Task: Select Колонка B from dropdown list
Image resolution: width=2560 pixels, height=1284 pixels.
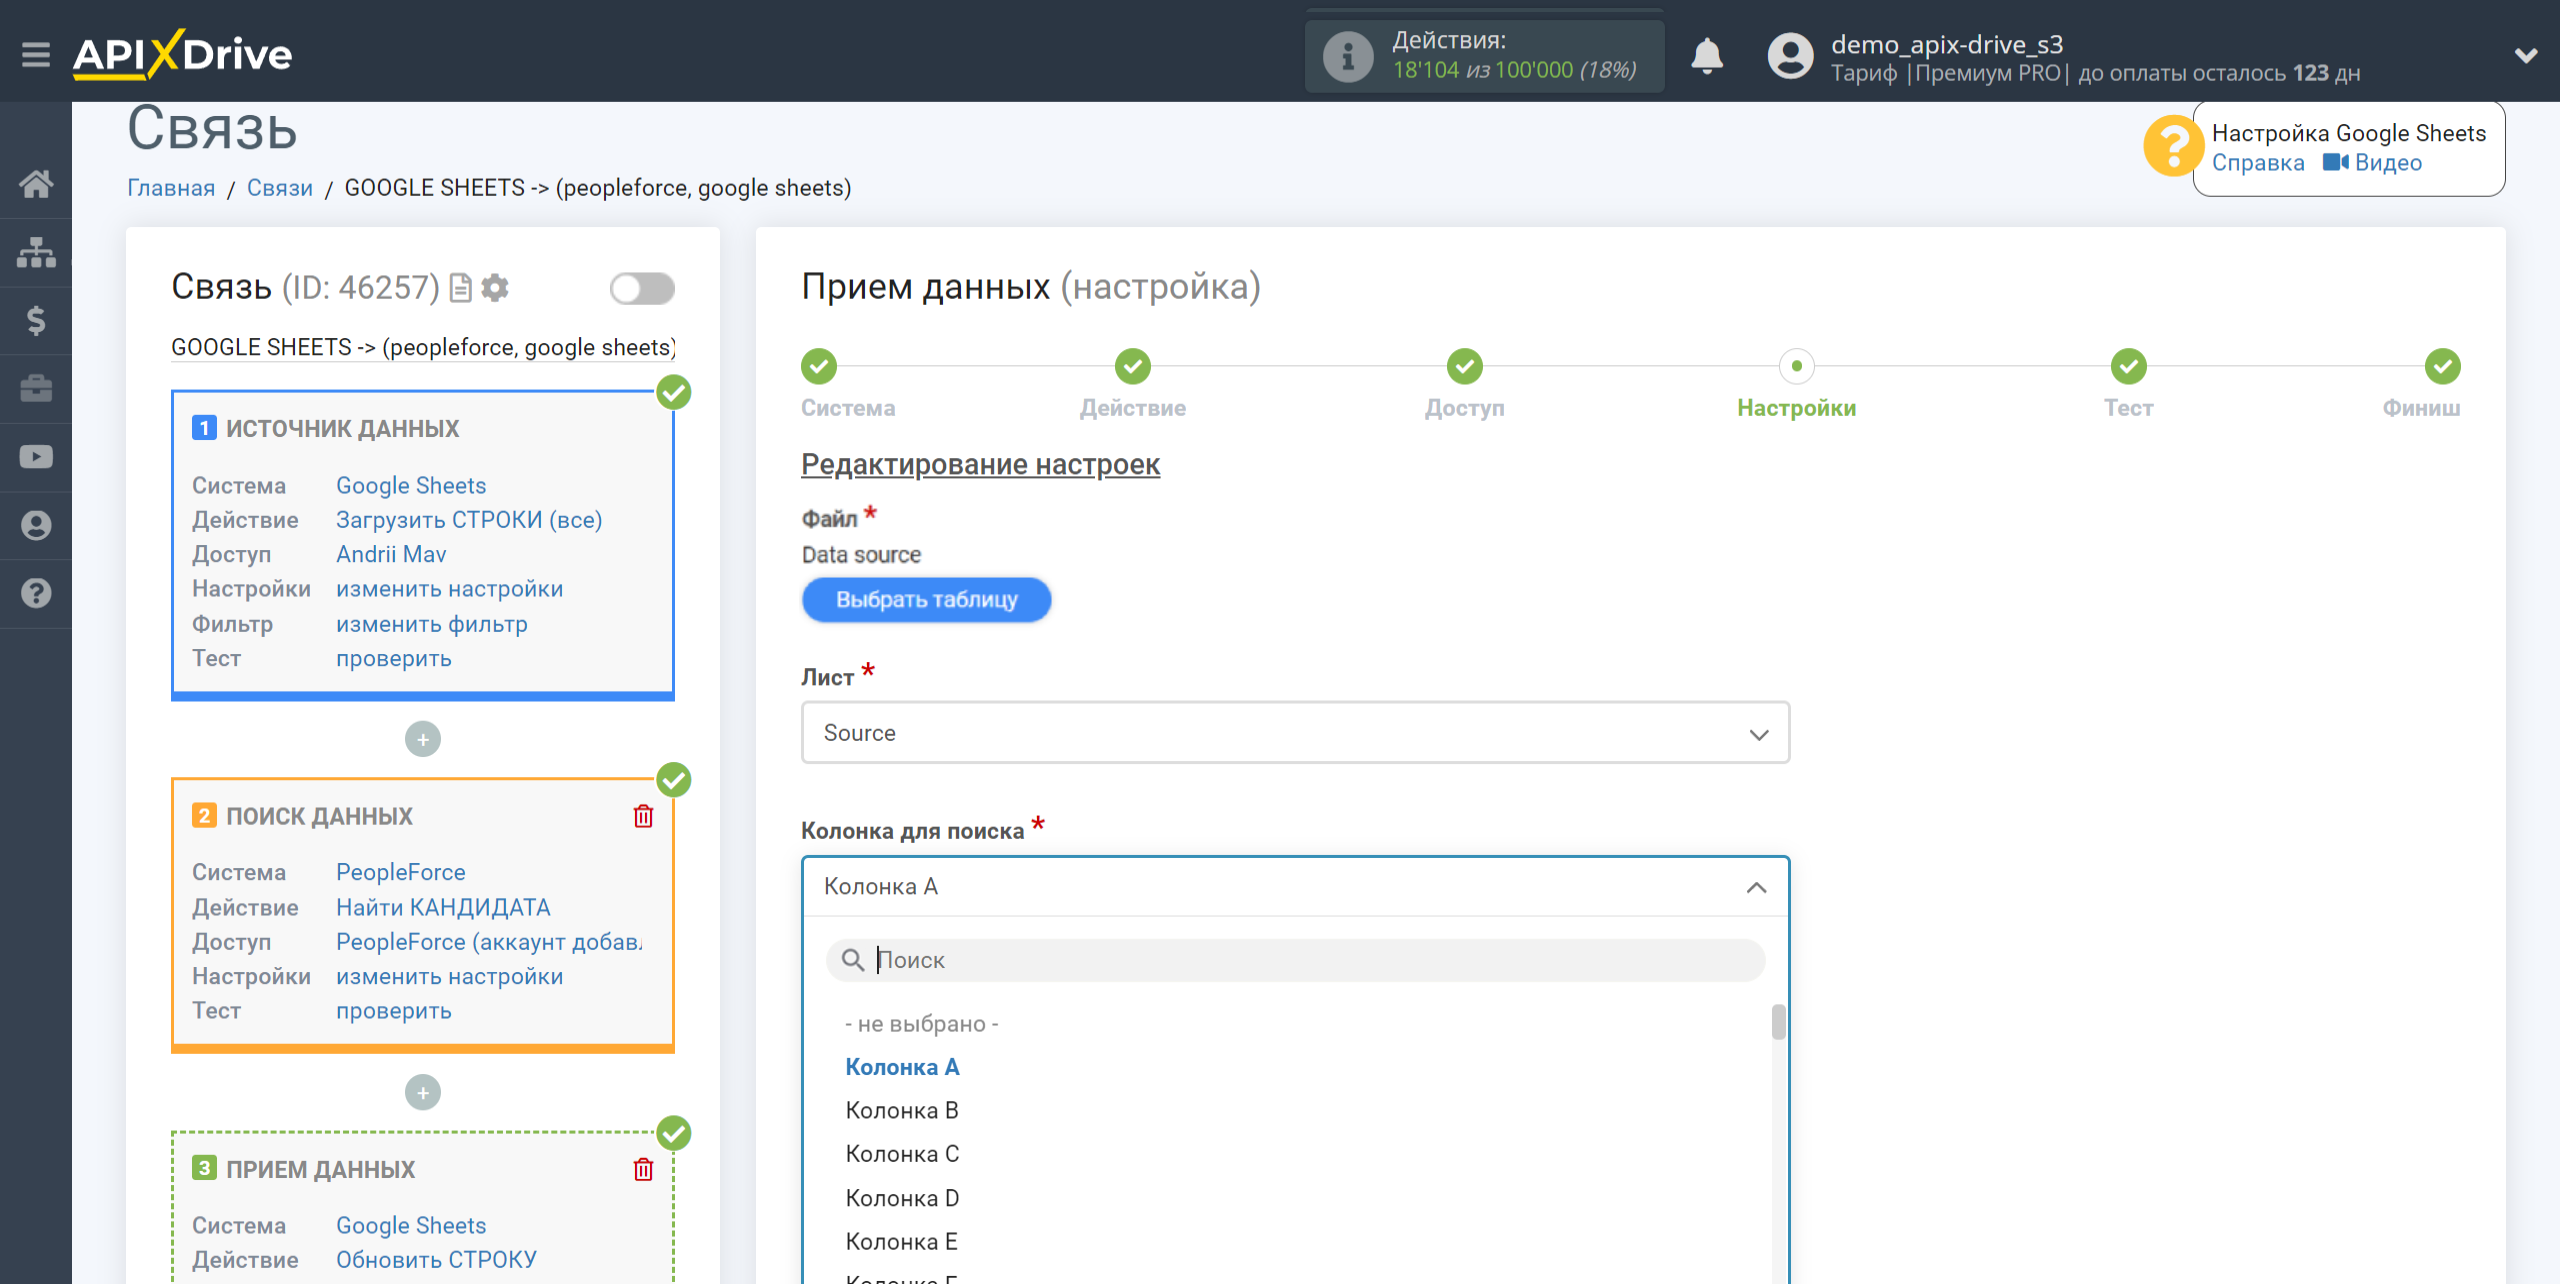Action: [902, 1109]
